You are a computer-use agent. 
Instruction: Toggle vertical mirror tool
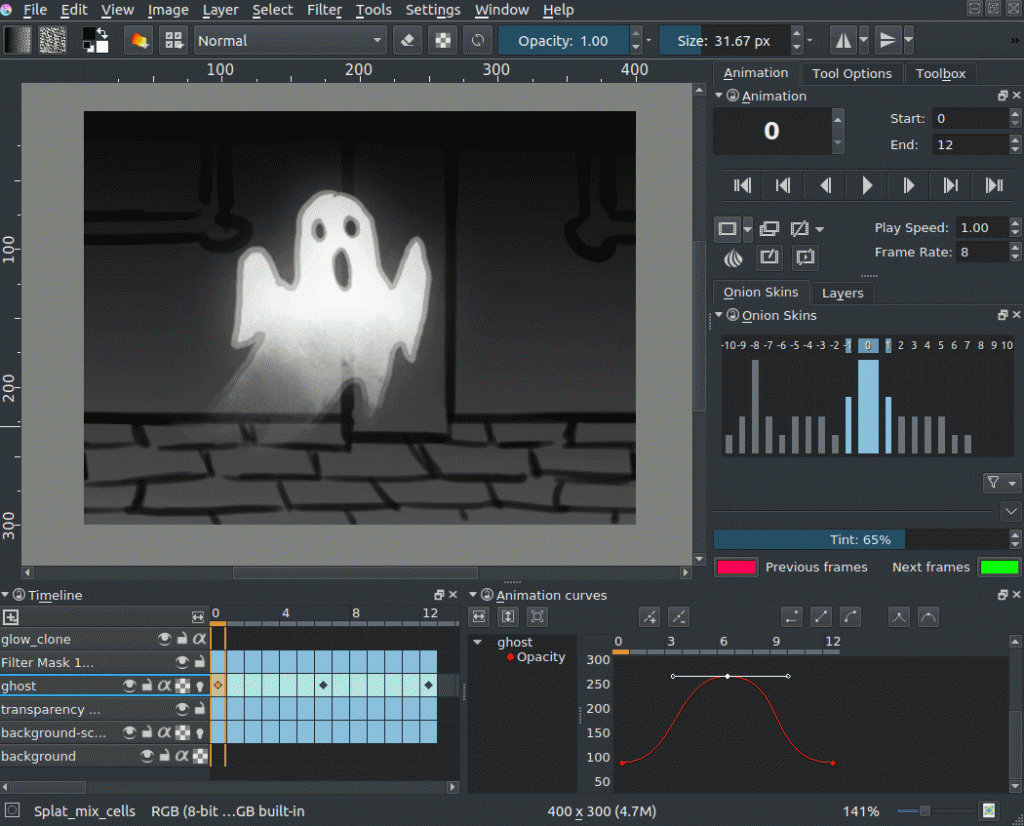coord(888,40)
